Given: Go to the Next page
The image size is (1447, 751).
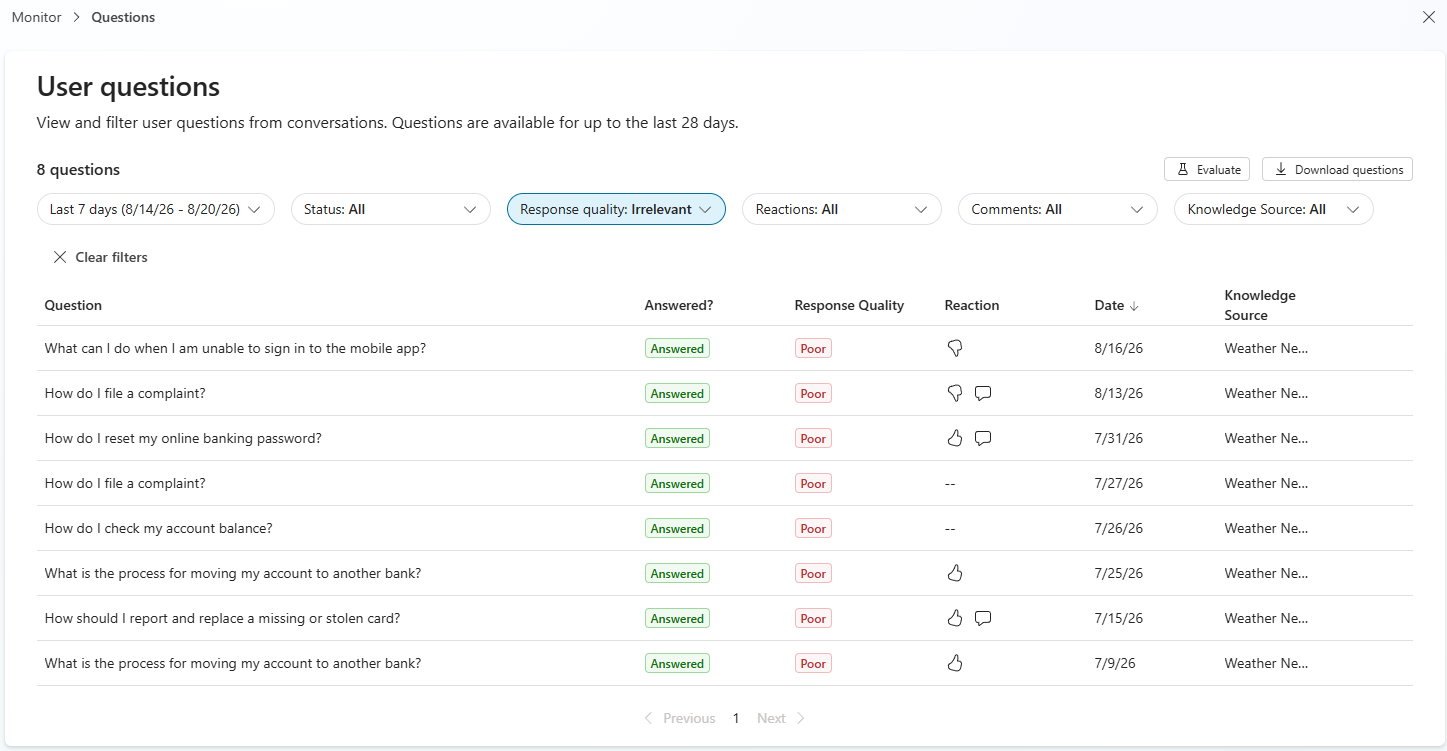Looking at the screenshot, I should (781, 718).
